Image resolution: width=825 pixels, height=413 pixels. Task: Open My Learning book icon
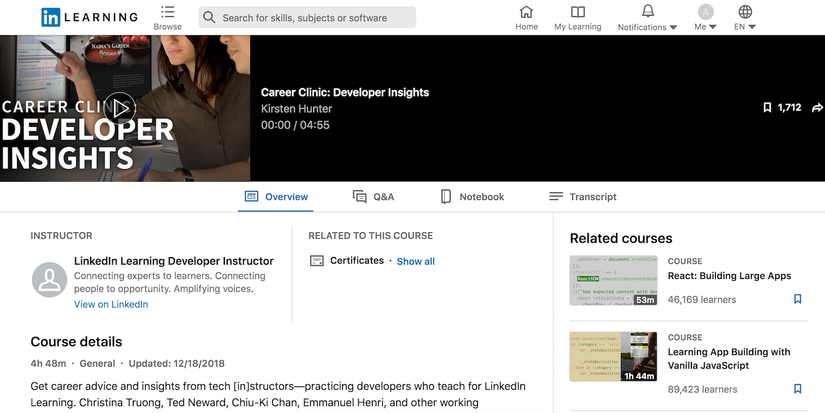pos(578,12)
